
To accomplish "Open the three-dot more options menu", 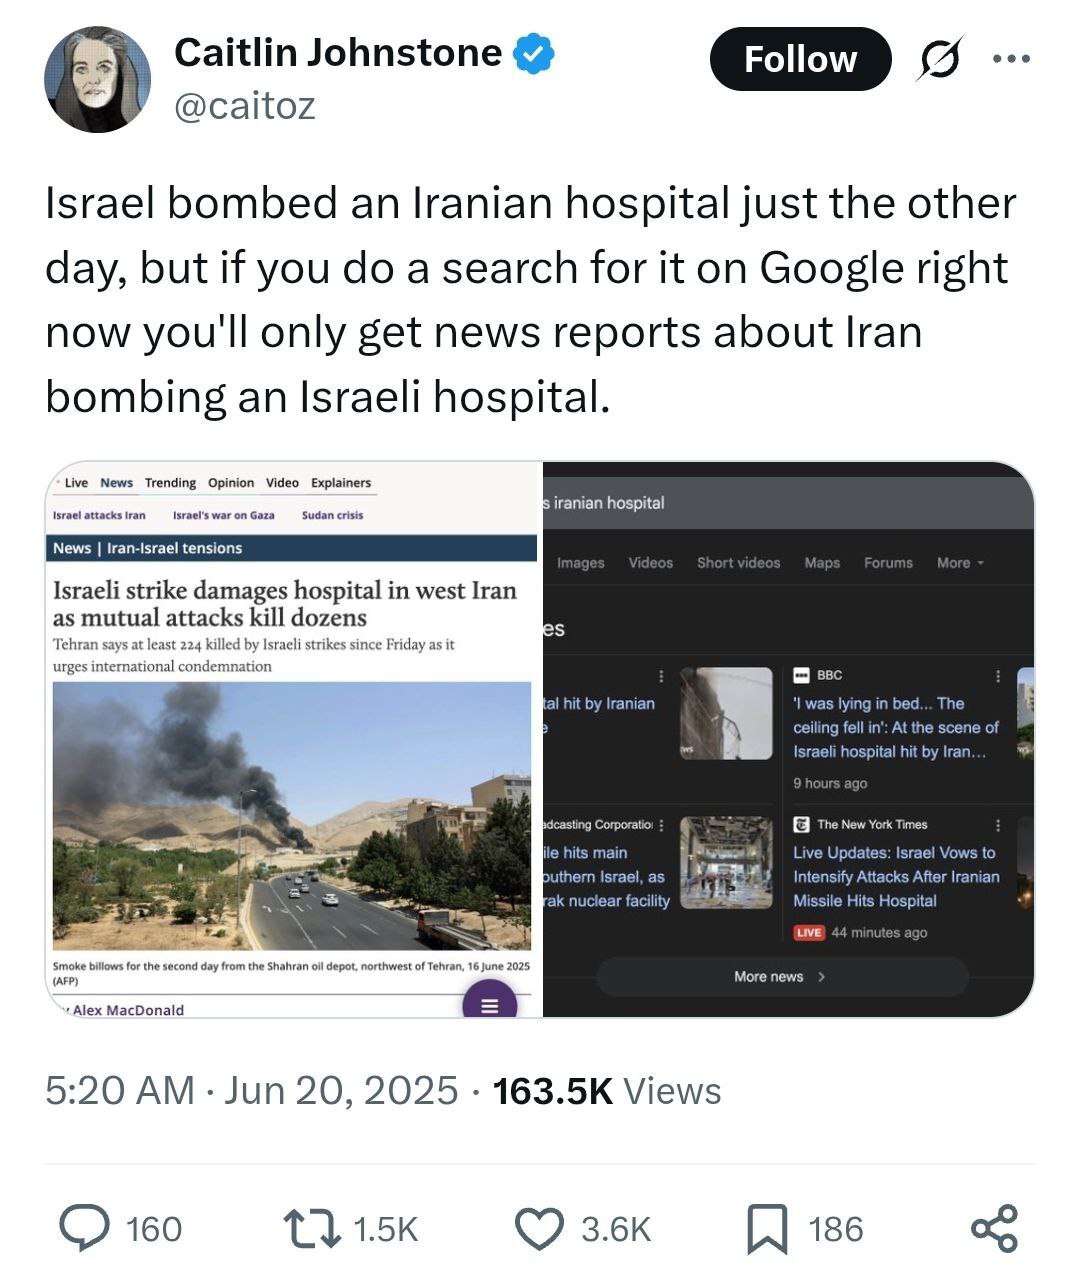I will (x=1010, y=58).
